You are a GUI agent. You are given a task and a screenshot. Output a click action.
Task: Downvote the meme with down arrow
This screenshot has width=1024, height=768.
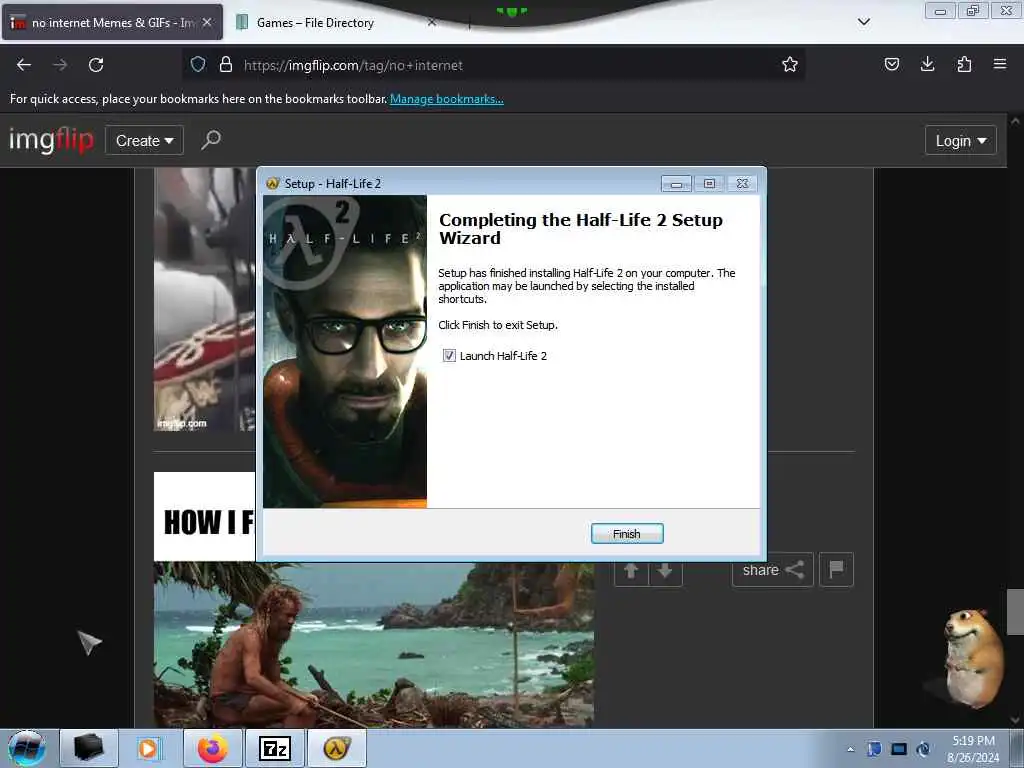665,571
